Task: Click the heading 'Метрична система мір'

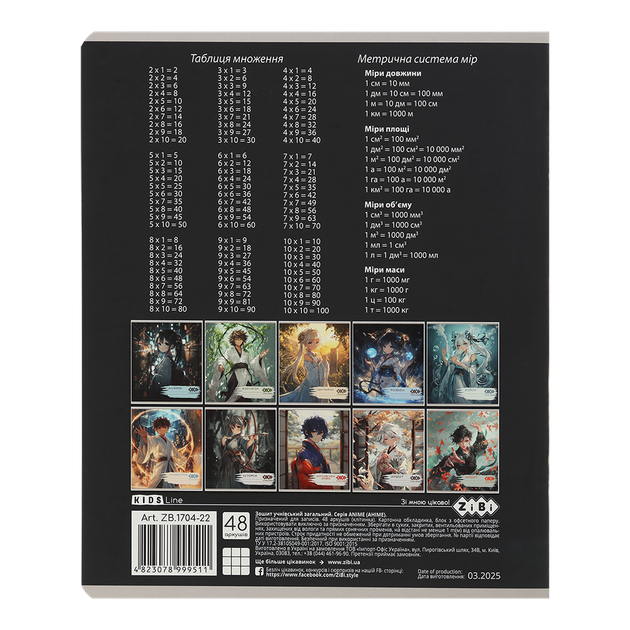Action: pyautogui.click(x=417, y=59)
